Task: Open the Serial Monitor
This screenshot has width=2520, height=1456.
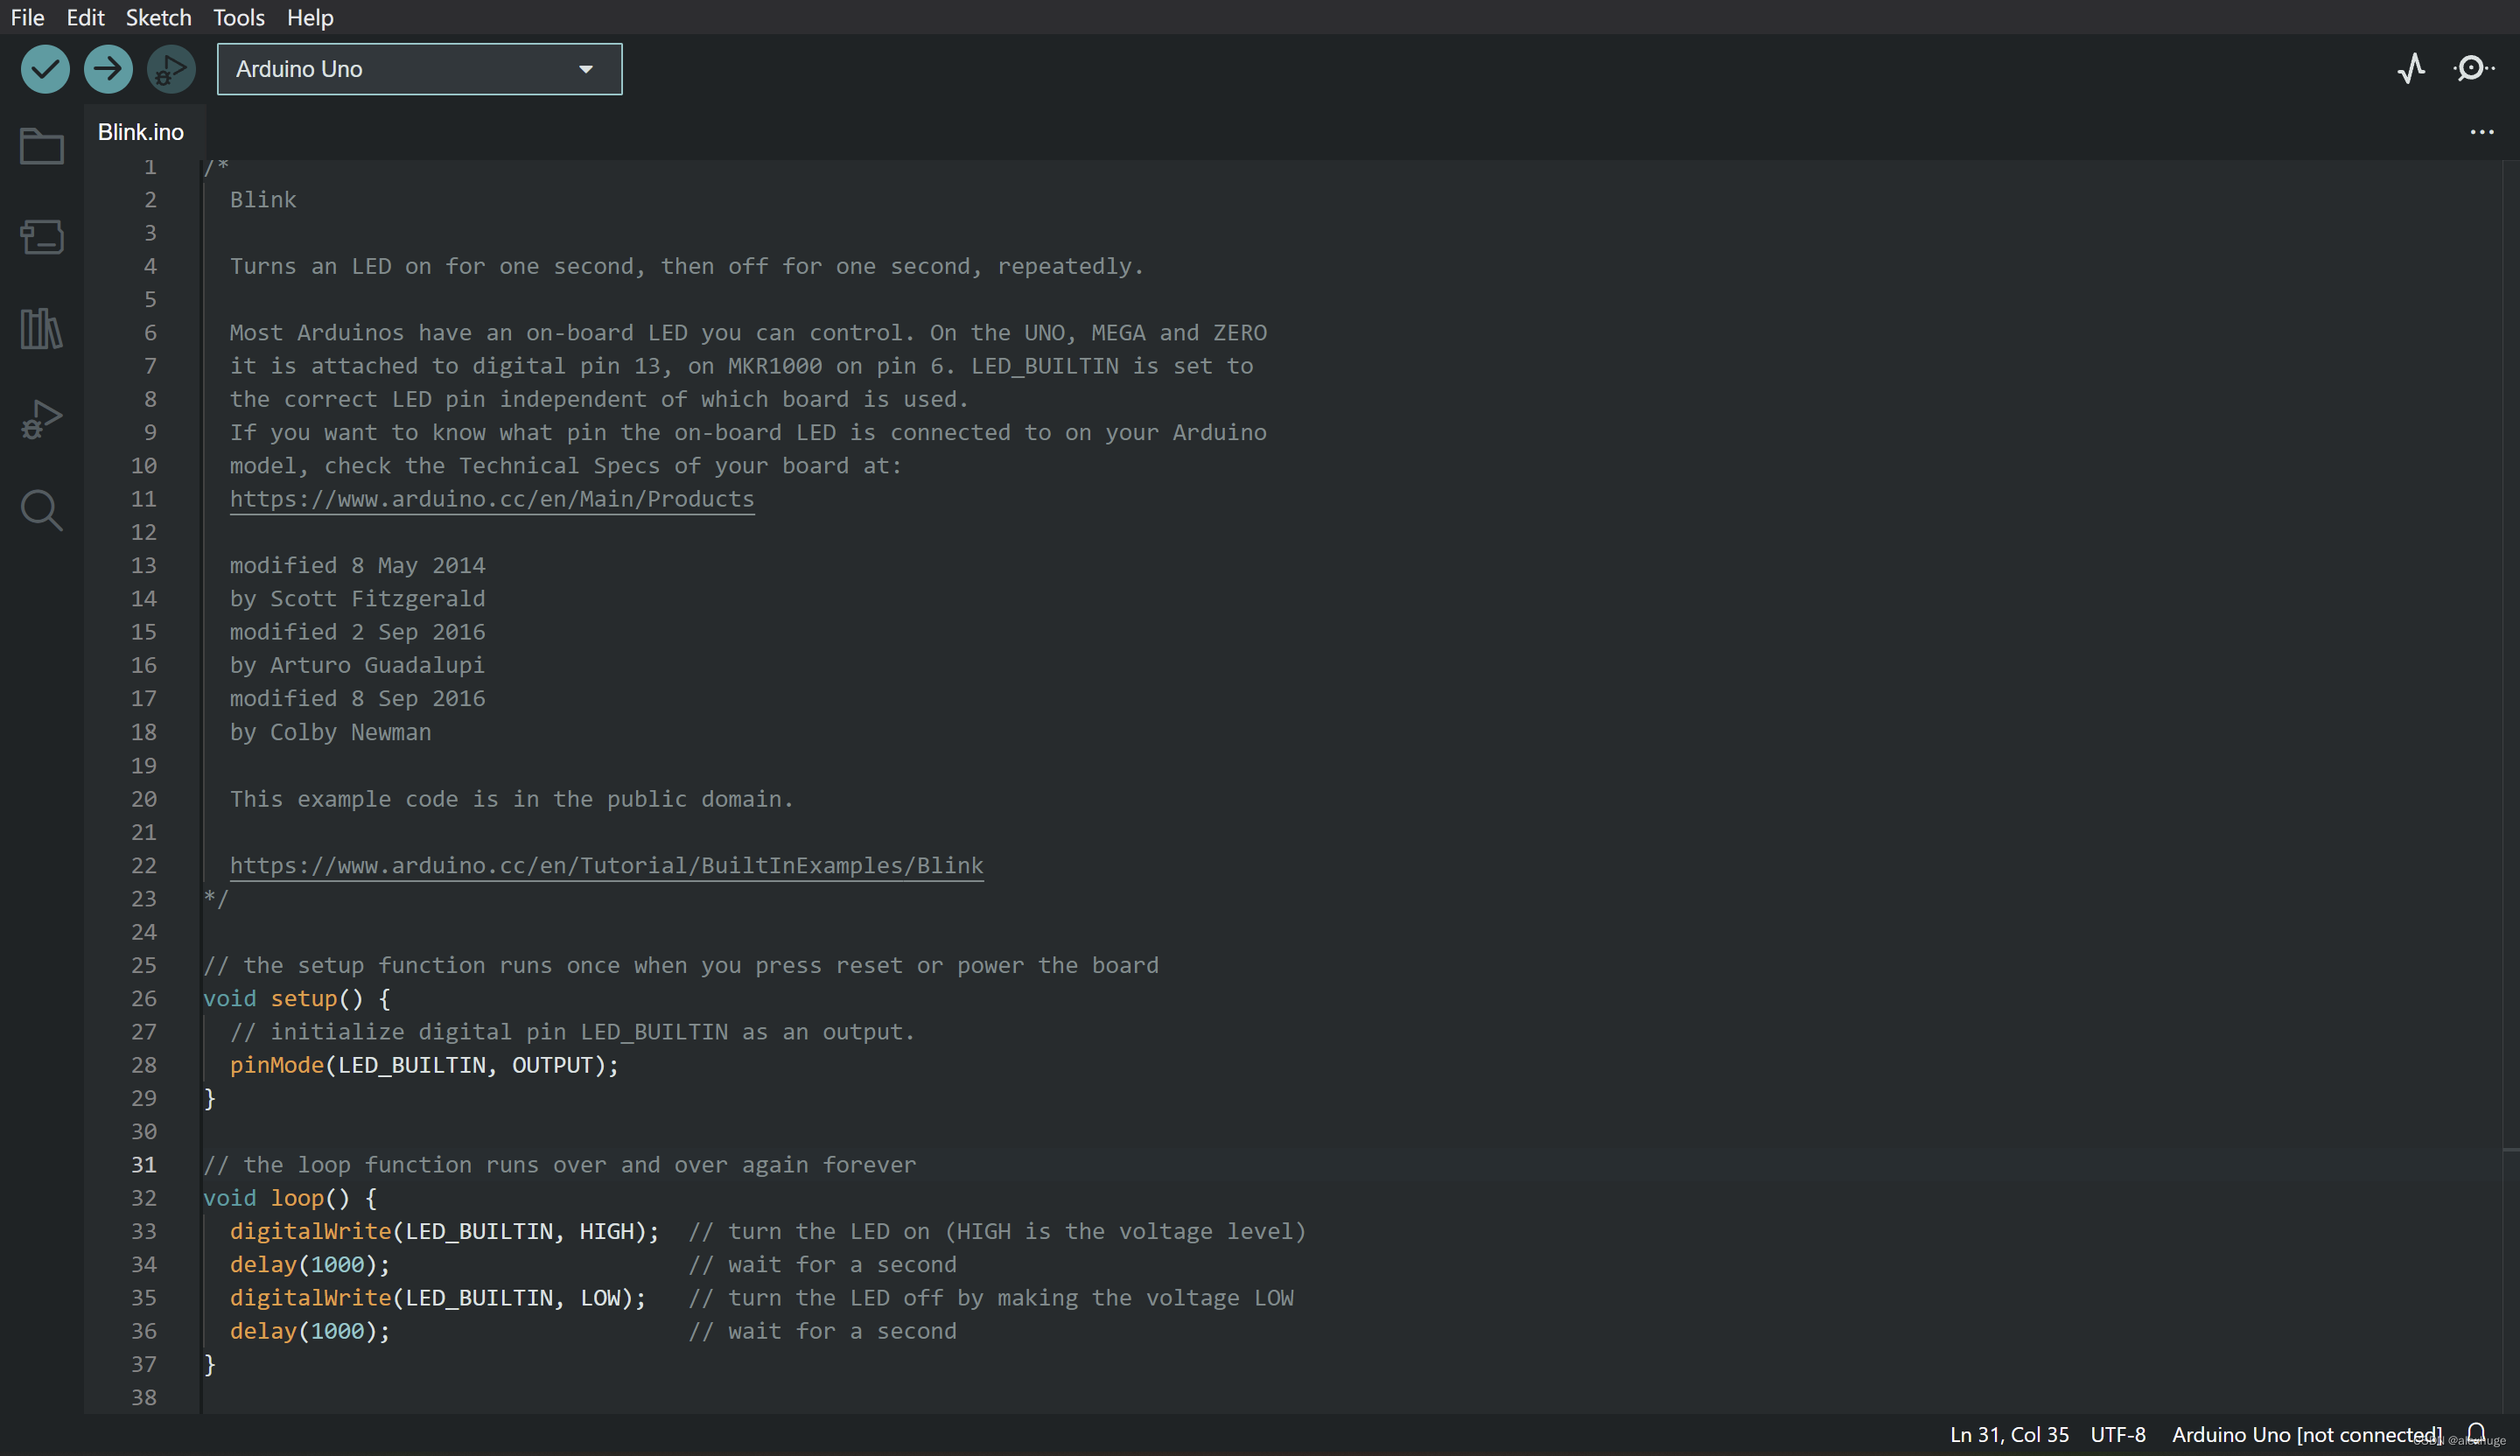Action: [2472, 68]
